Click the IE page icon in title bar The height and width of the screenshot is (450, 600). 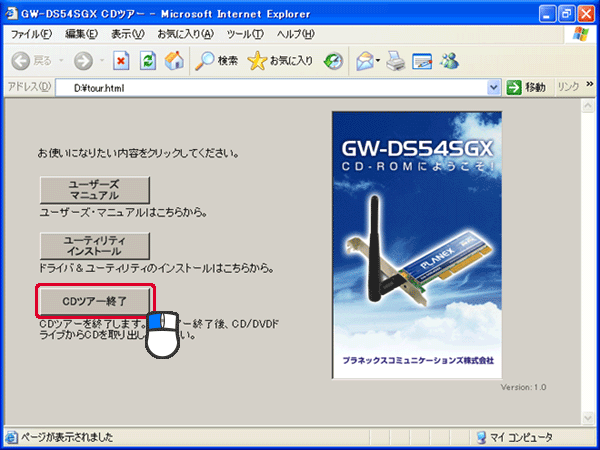point(11,13)
